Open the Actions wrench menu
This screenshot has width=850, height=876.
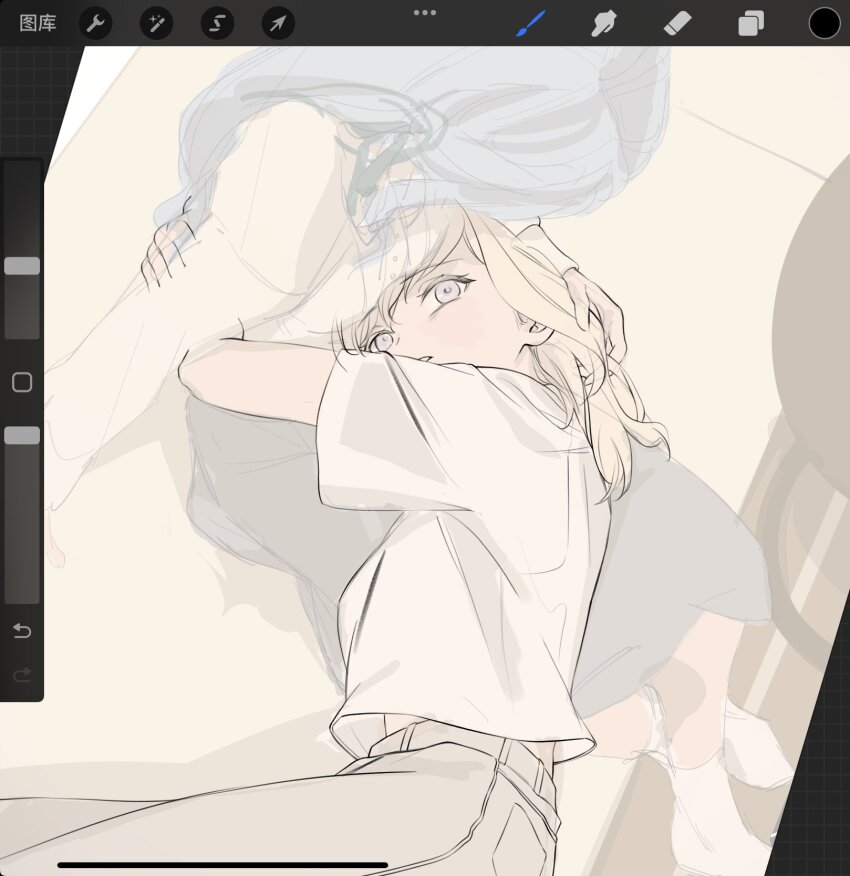[96, 23]
